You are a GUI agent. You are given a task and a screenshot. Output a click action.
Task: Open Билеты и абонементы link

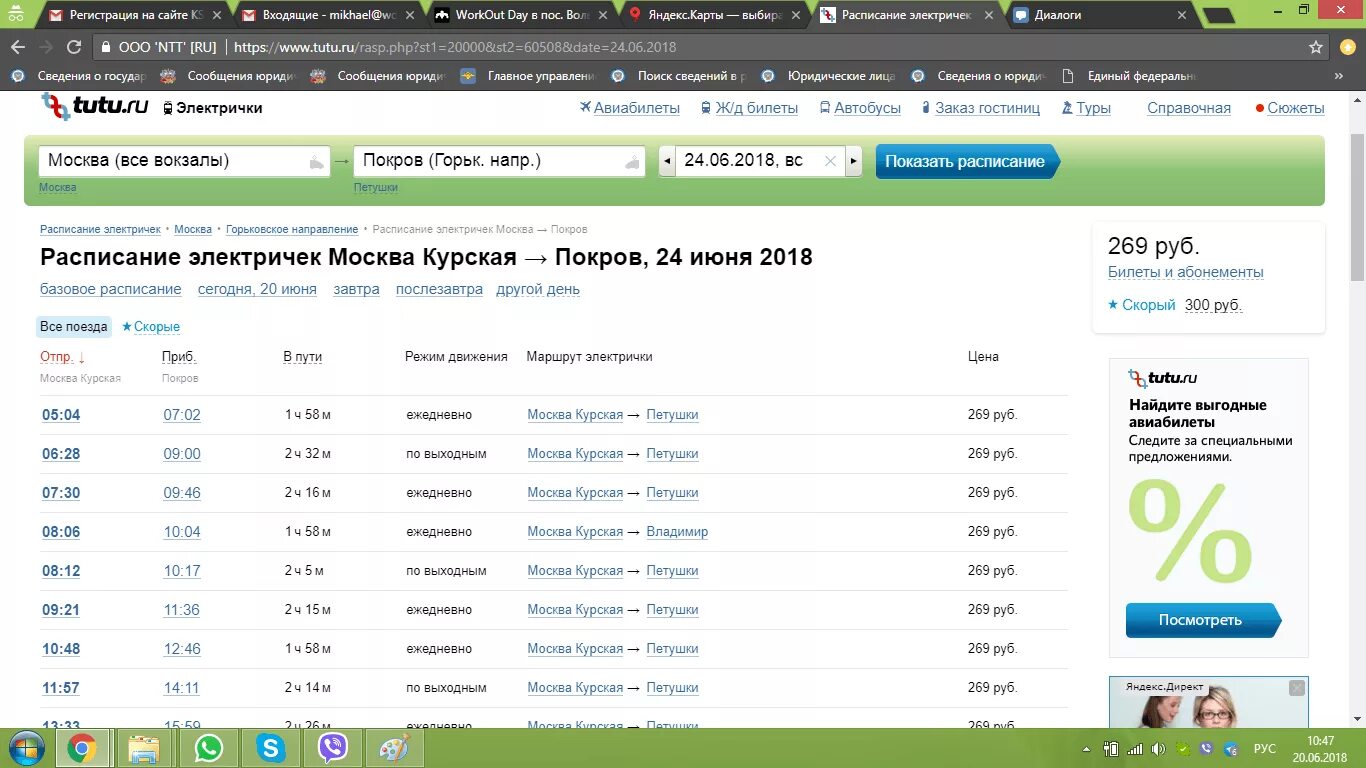click(x=1186, y=272)
